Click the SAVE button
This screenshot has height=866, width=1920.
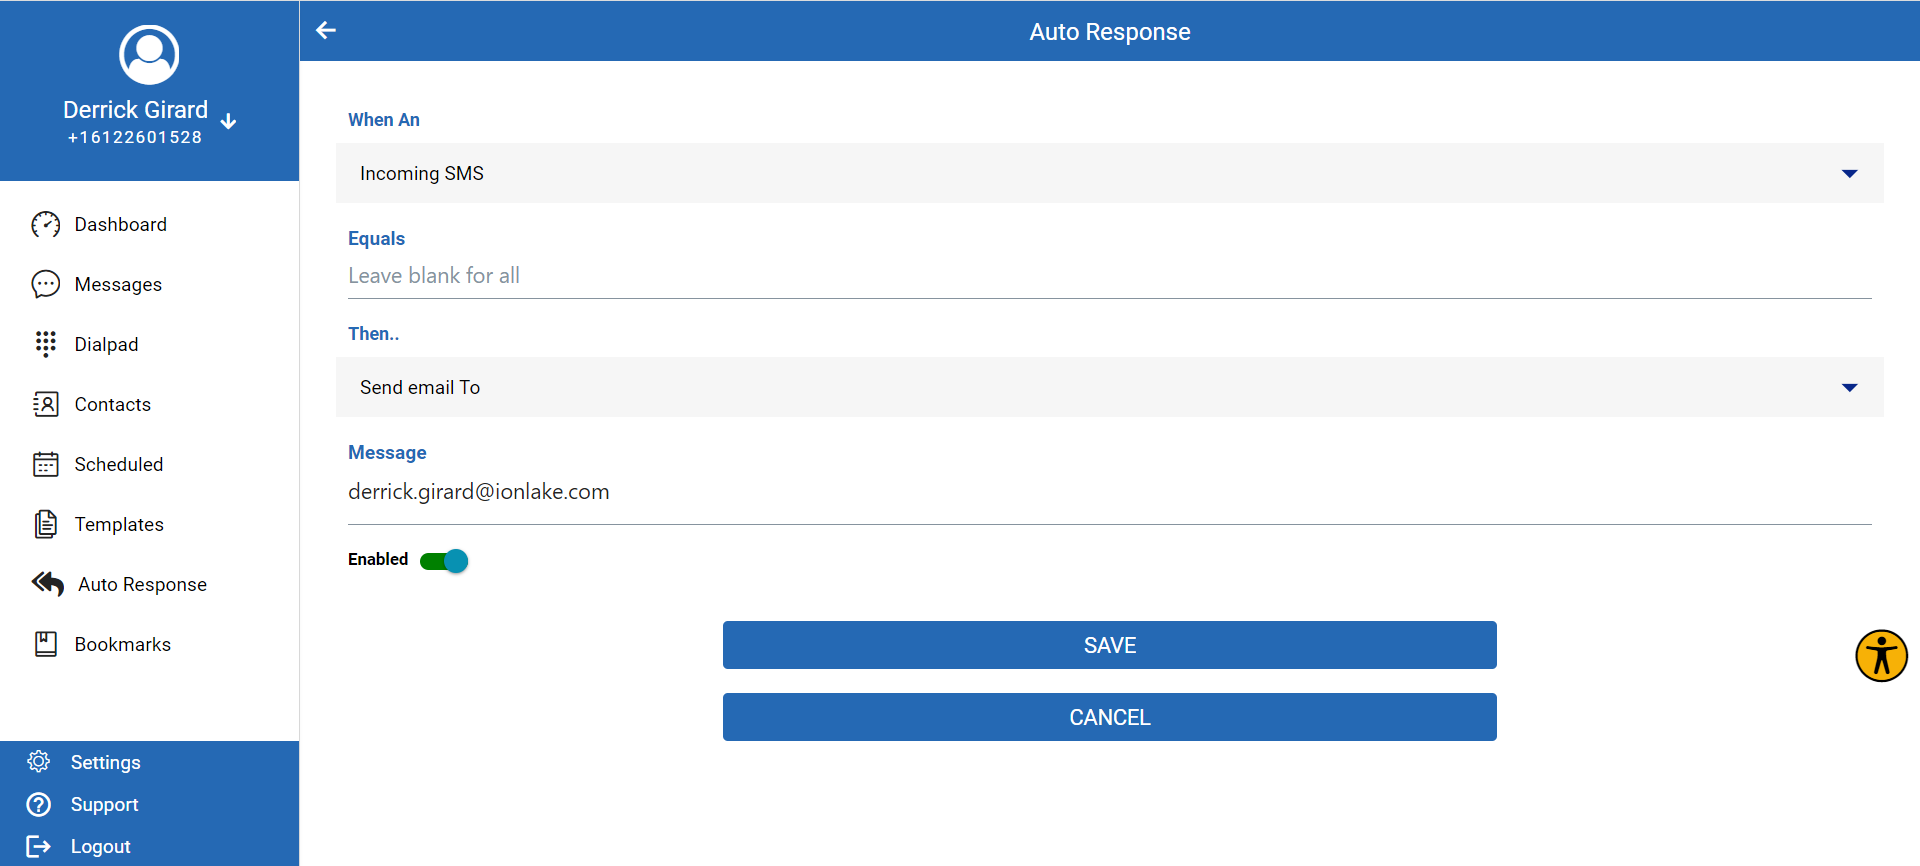coord(1109,645)
